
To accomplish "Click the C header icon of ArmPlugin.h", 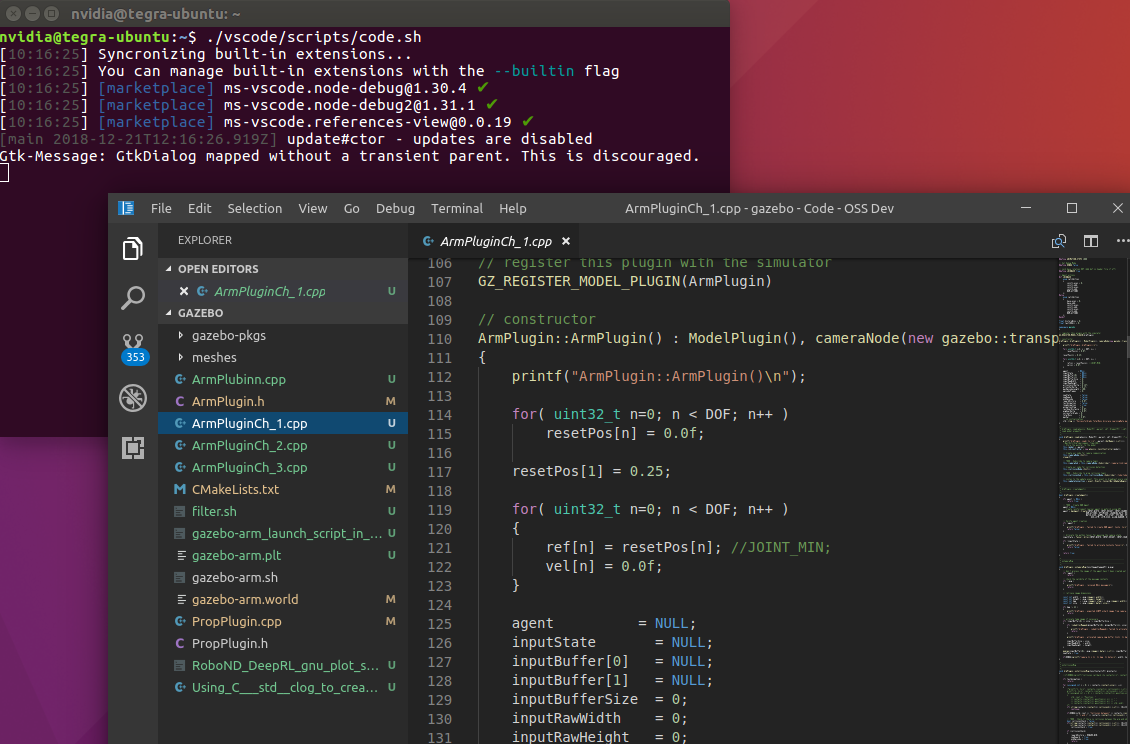I will click(x=180, y=402).
